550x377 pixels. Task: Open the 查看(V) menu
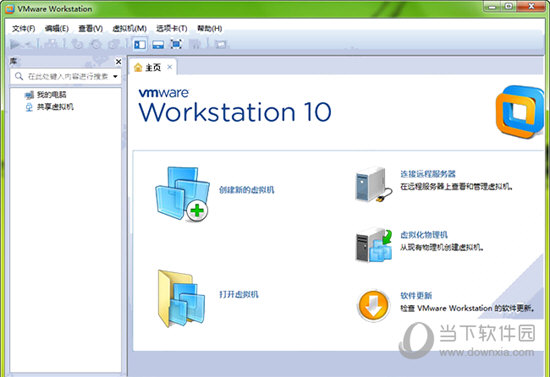click(90, 28)
